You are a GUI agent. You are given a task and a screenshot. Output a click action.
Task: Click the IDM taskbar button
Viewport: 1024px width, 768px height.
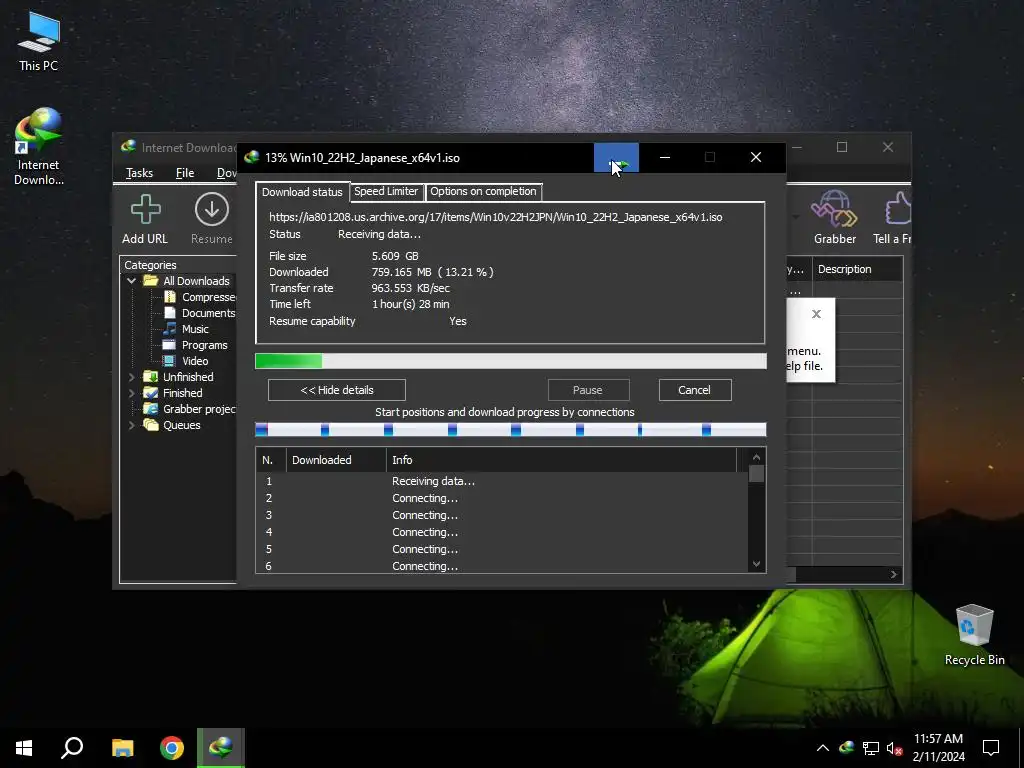(x=221, y=748)
